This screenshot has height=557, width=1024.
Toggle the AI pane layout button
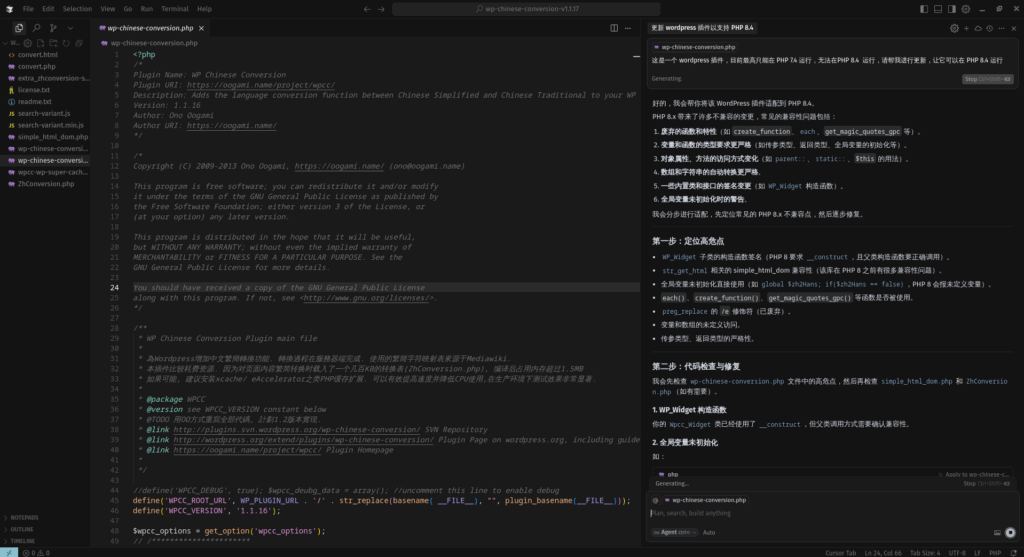pyautogui.click(x=955, y=8)
